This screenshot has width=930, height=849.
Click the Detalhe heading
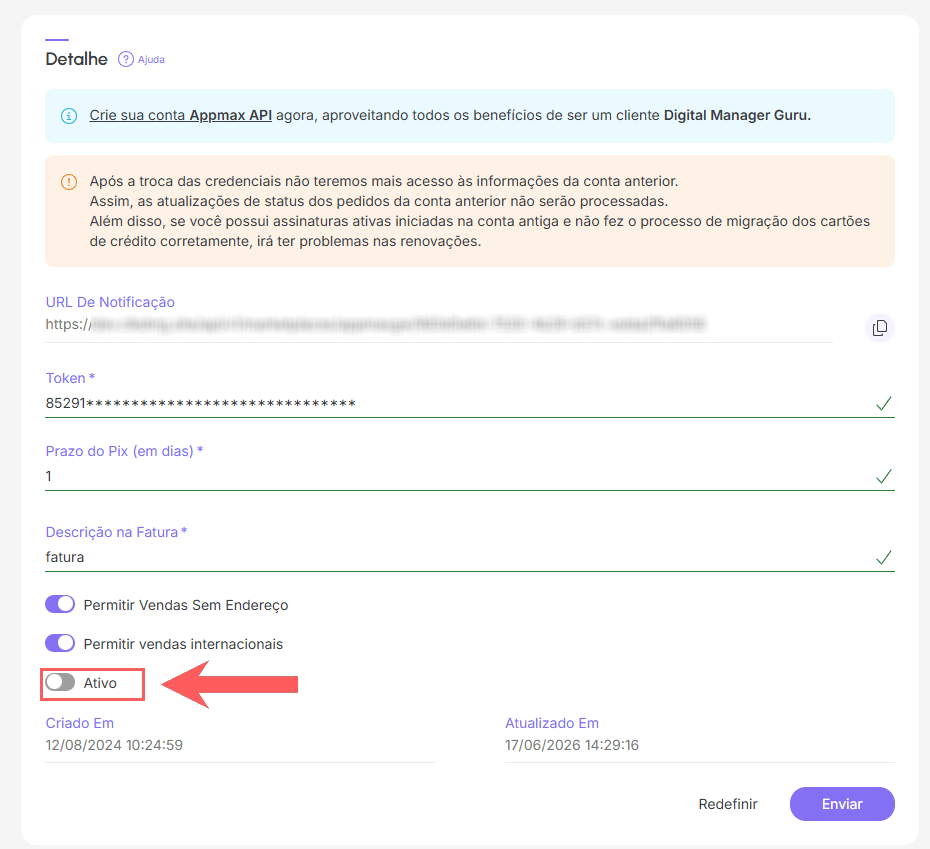[77, 59]
